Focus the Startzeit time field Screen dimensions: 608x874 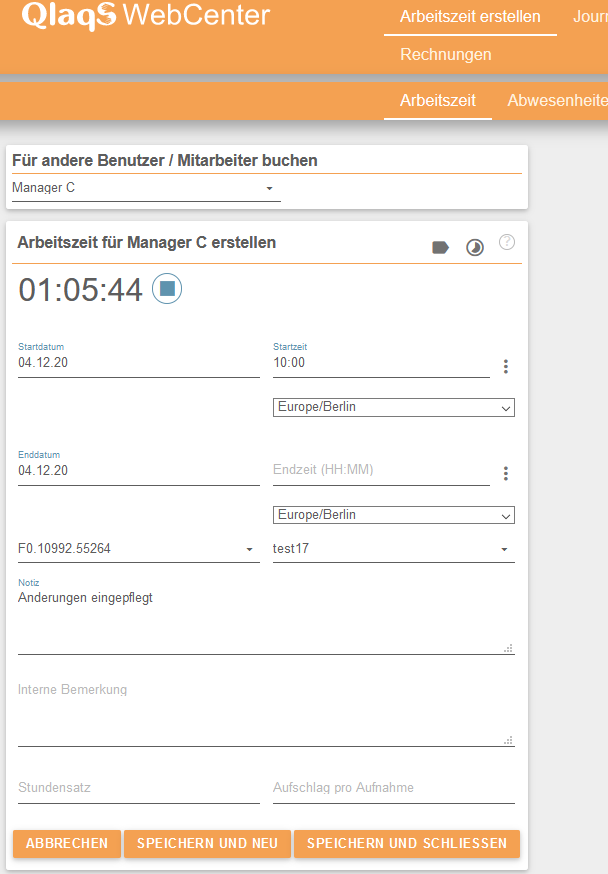point(381,363)
